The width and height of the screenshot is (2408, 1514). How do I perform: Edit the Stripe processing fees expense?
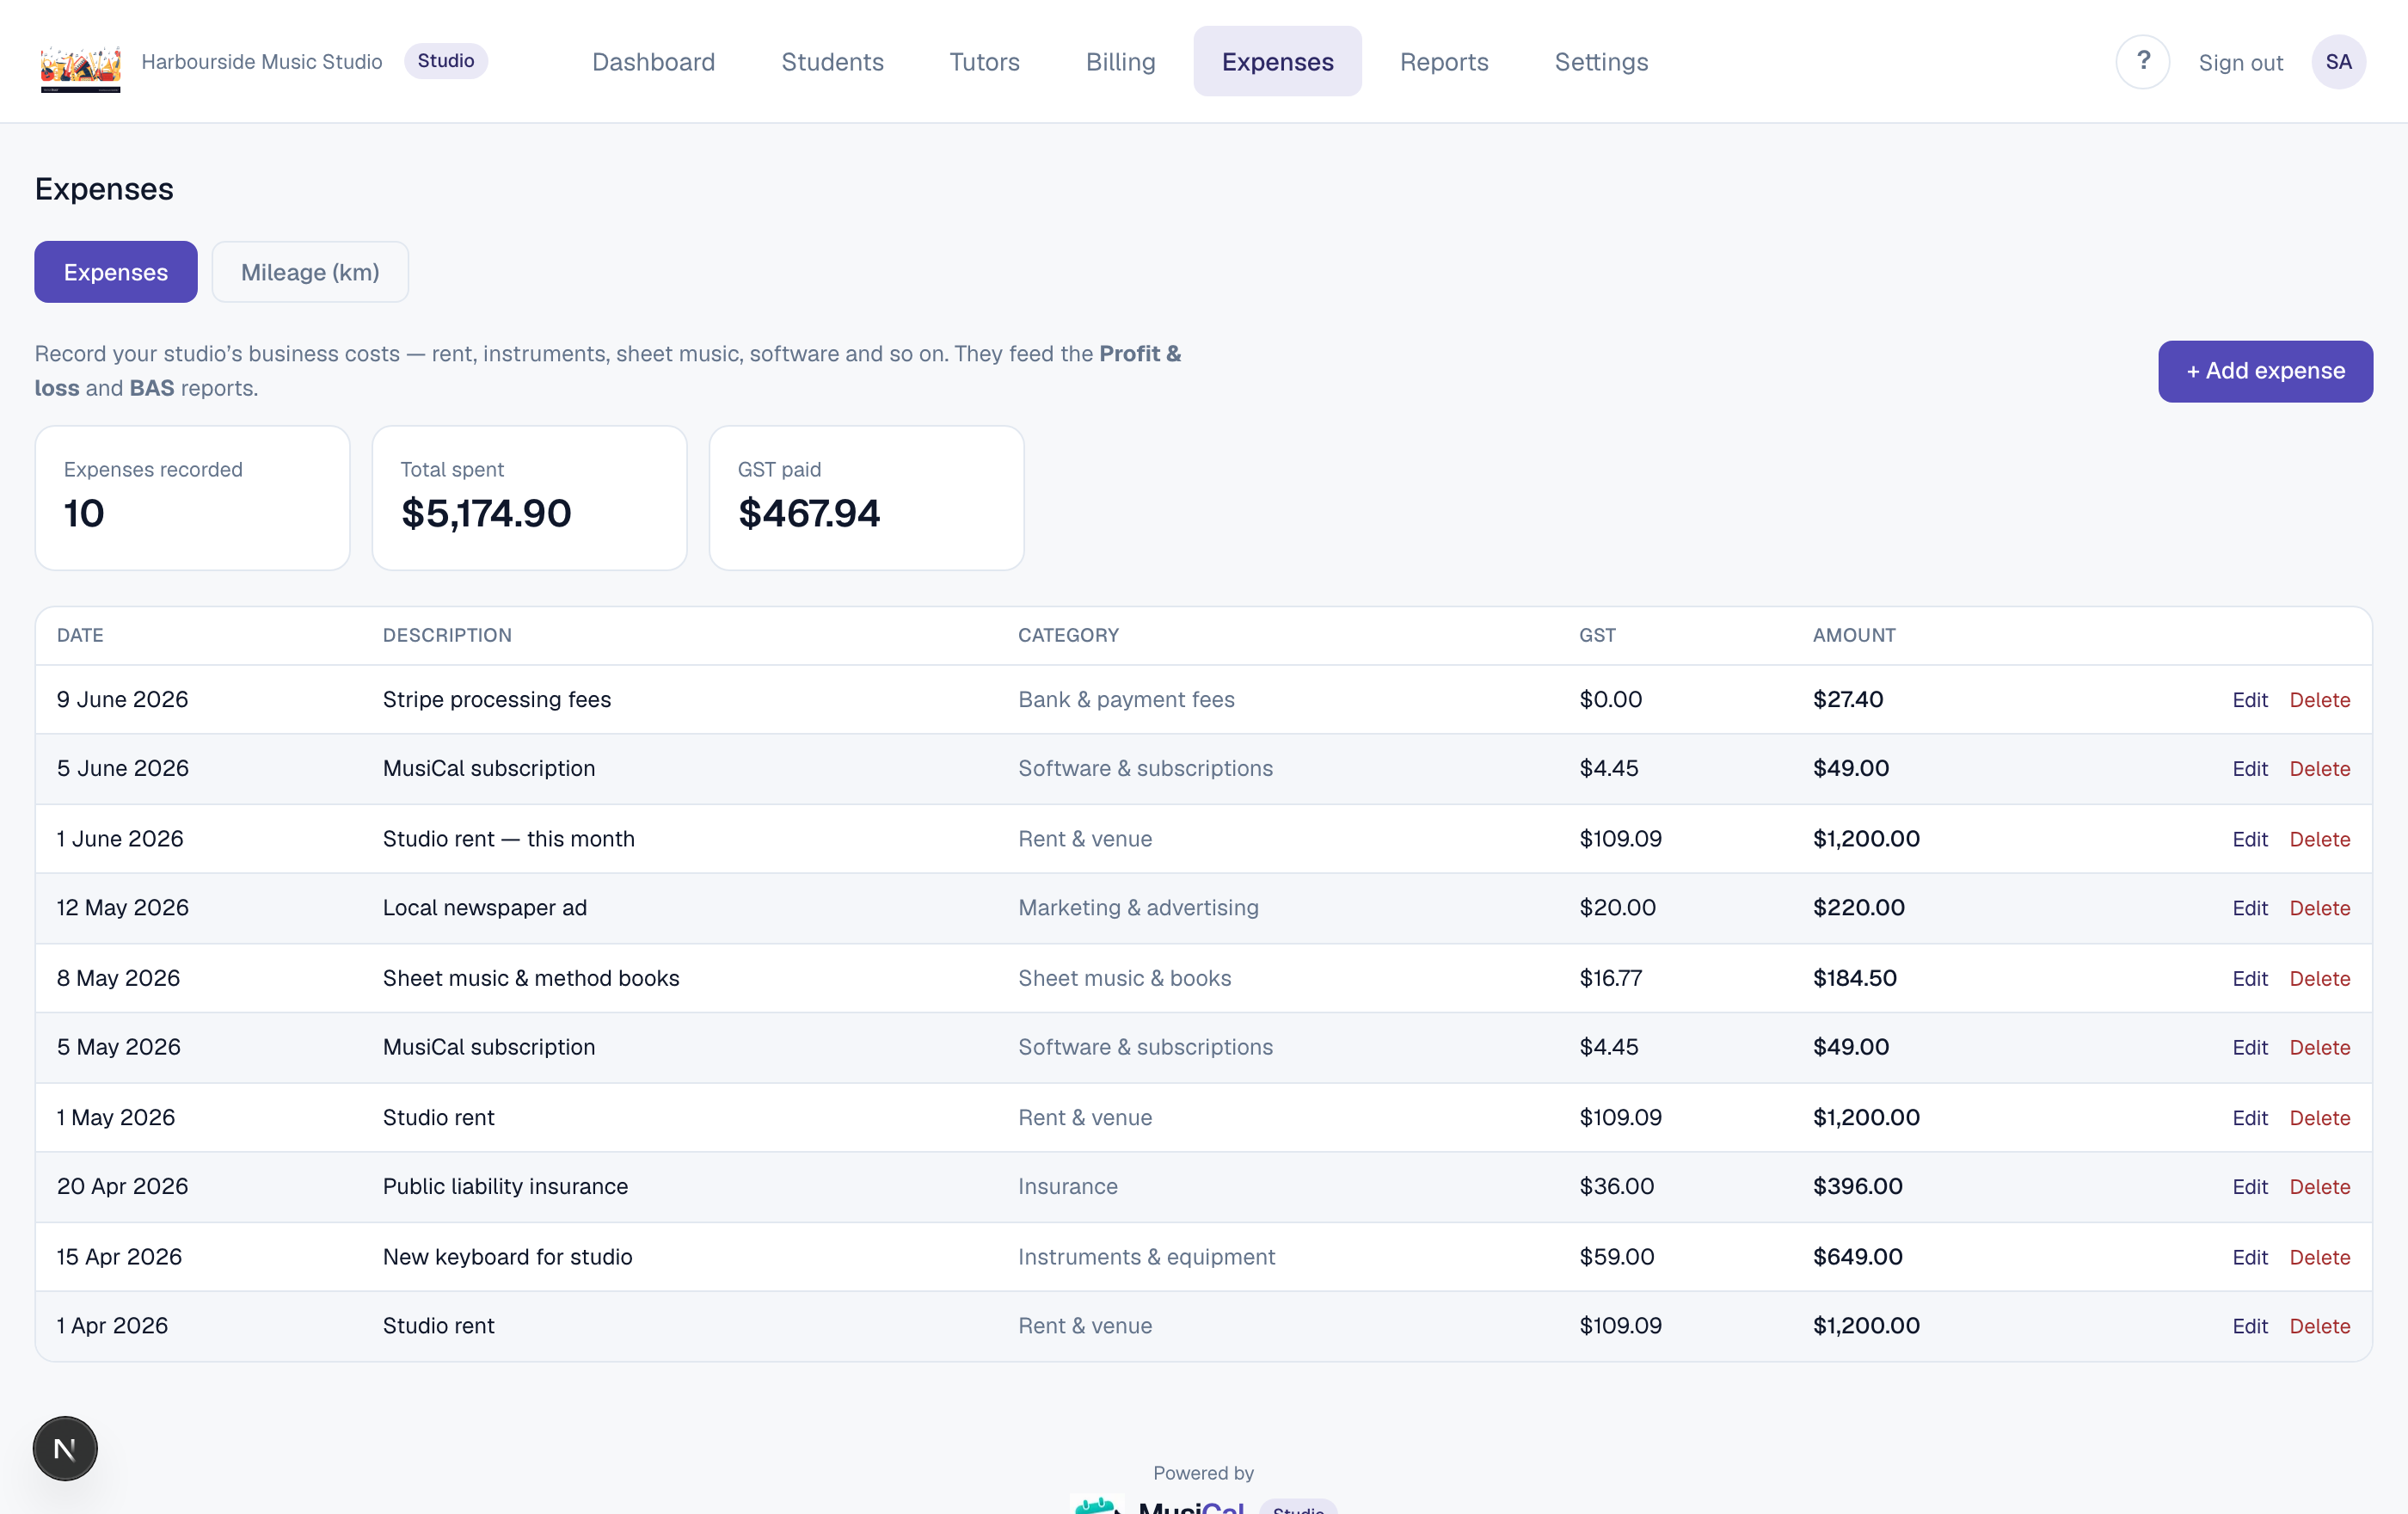coord(2249,700)
